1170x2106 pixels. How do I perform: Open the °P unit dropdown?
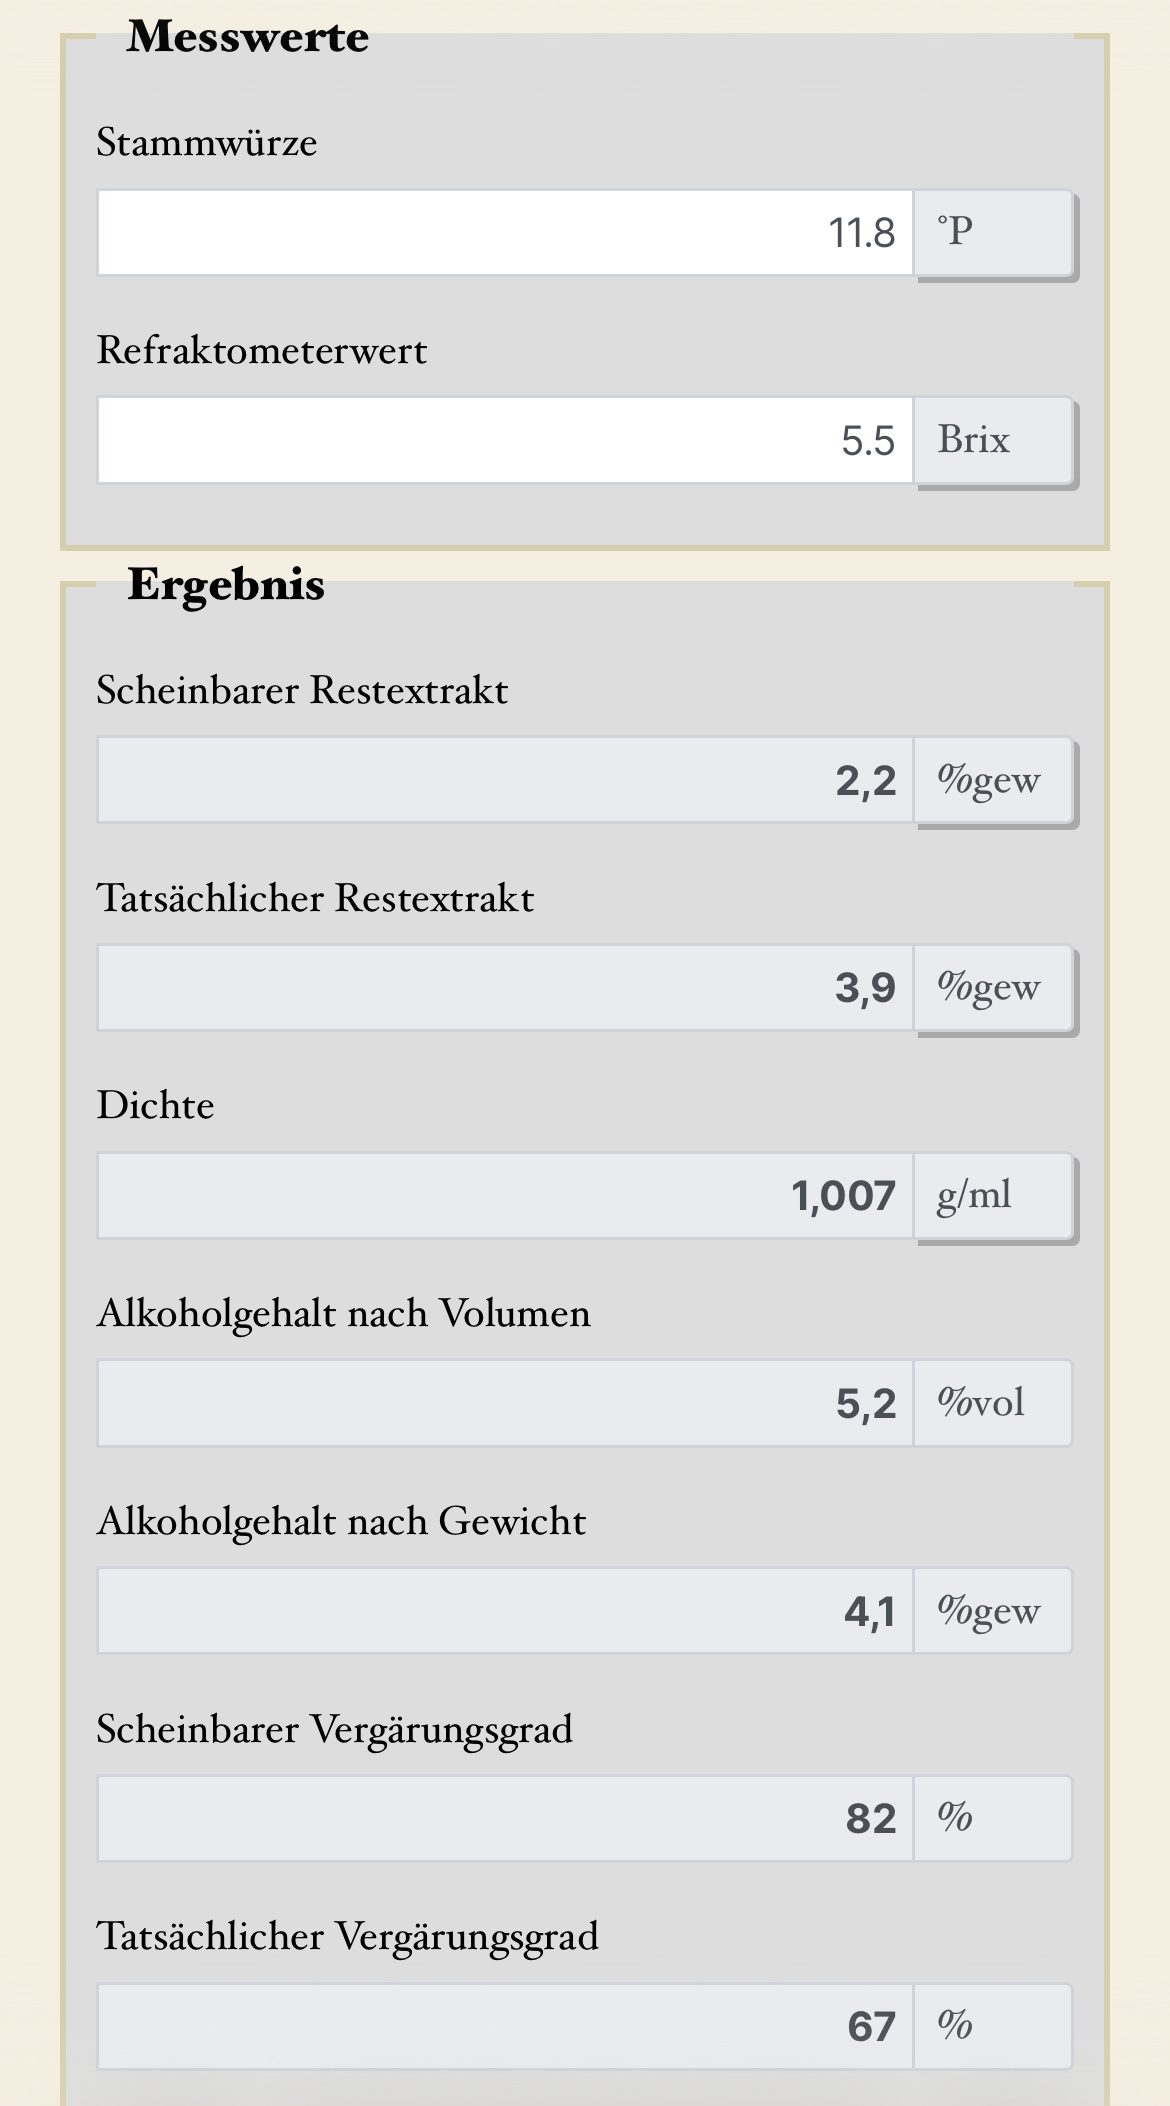click(993, 233)
